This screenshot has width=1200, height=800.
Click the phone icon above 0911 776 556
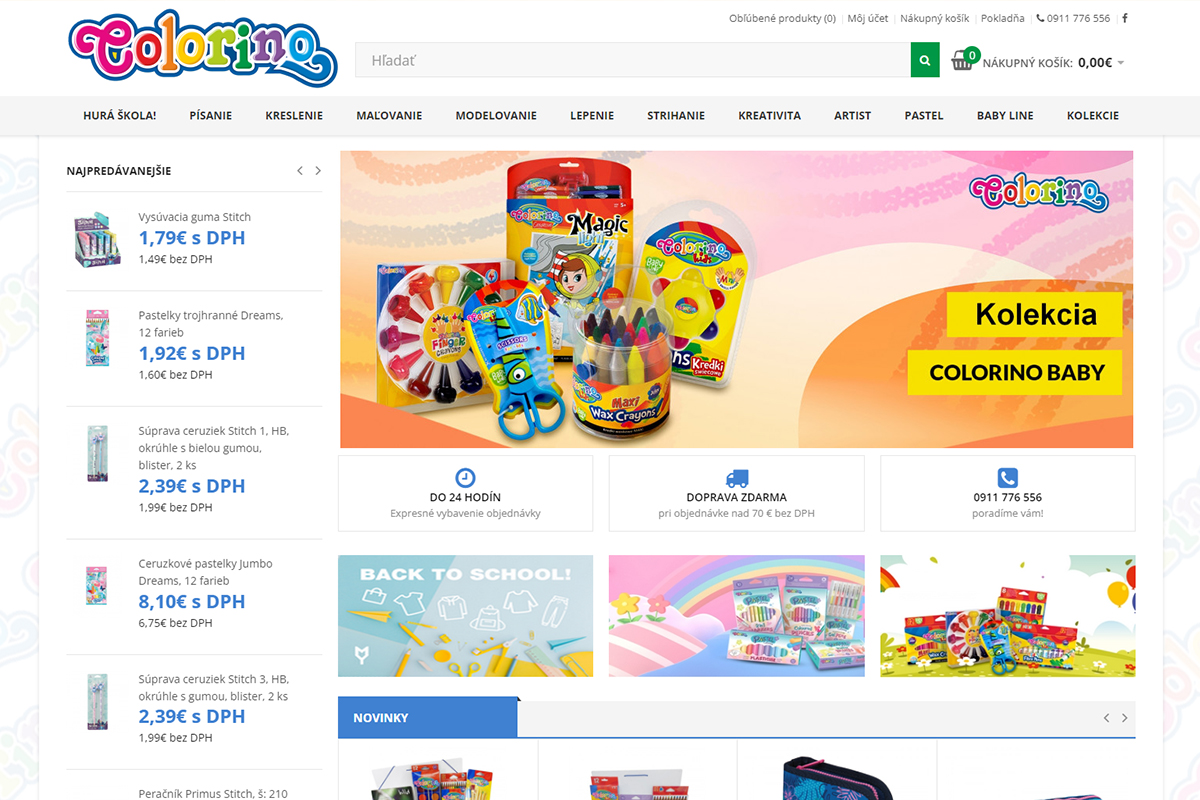[1007, 478]
